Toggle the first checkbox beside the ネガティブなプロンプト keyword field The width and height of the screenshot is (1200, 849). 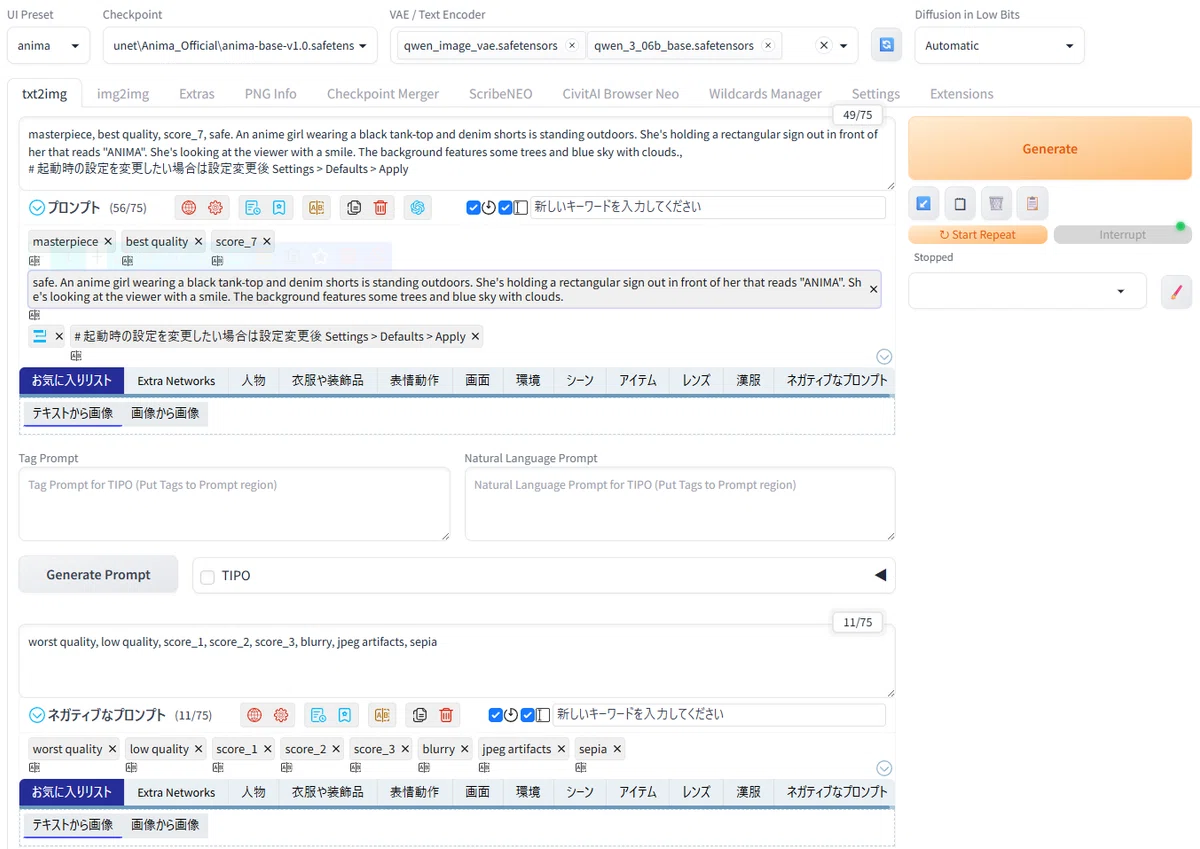coord(495,715)
